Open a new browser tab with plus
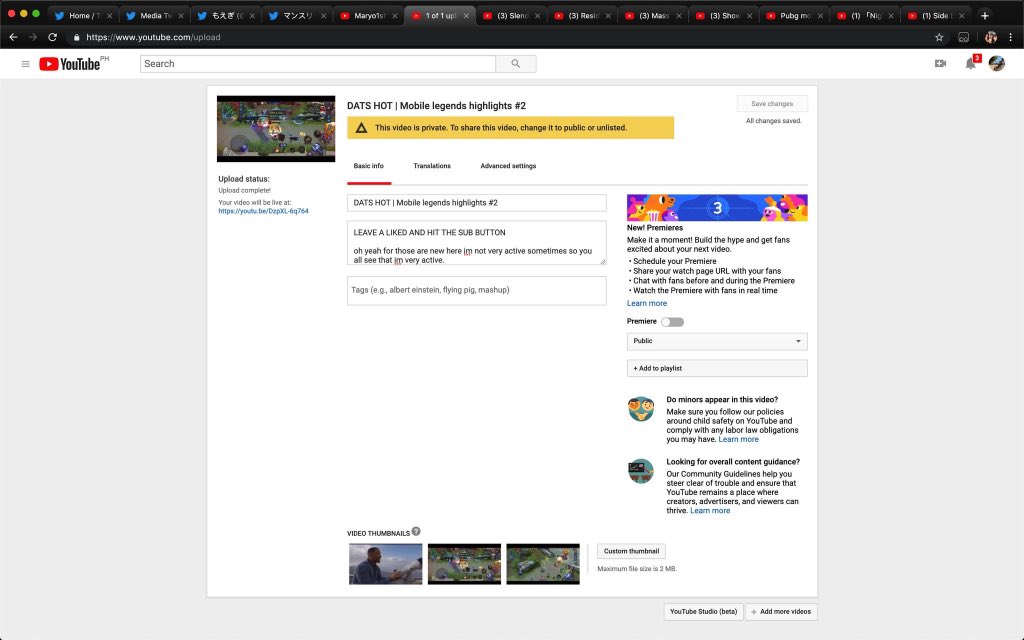This screenshot has height=640, width=1024. pos(985,16)
